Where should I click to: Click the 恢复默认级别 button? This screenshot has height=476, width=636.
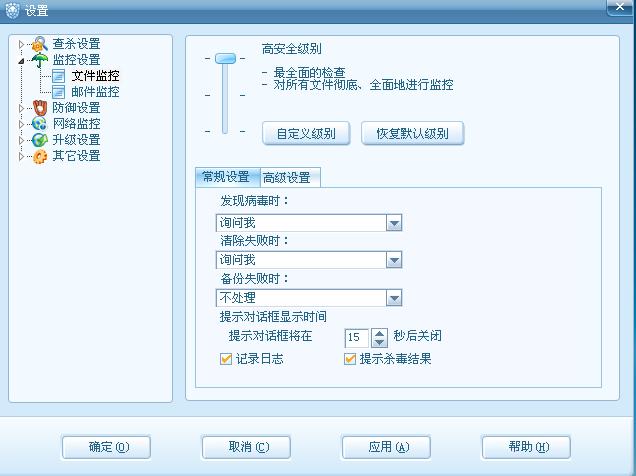pyautogui.click(x=413, y=133)
